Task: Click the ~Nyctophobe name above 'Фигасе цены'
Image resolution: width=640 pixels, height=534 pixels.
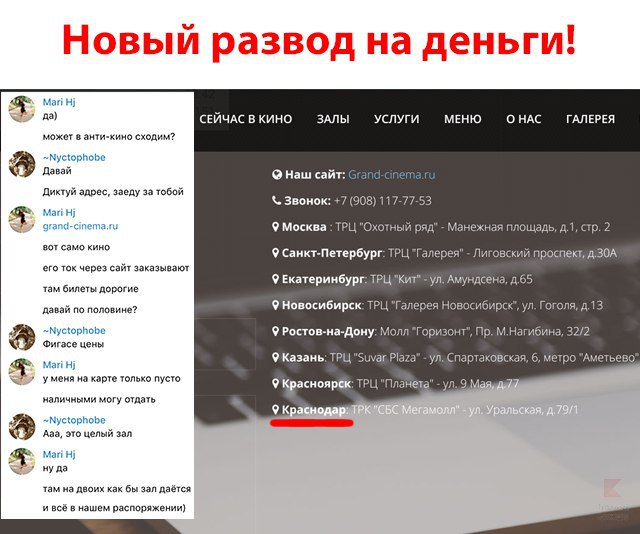Action: 74,330
